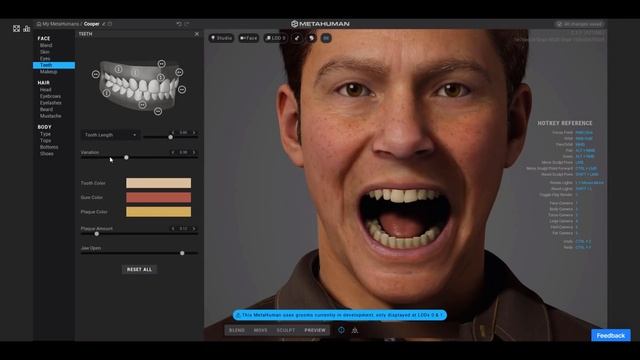The image size is (640, 360).
Task: Click the My MetaHumans breadcrumb link
Action: [x=60, y=24]
